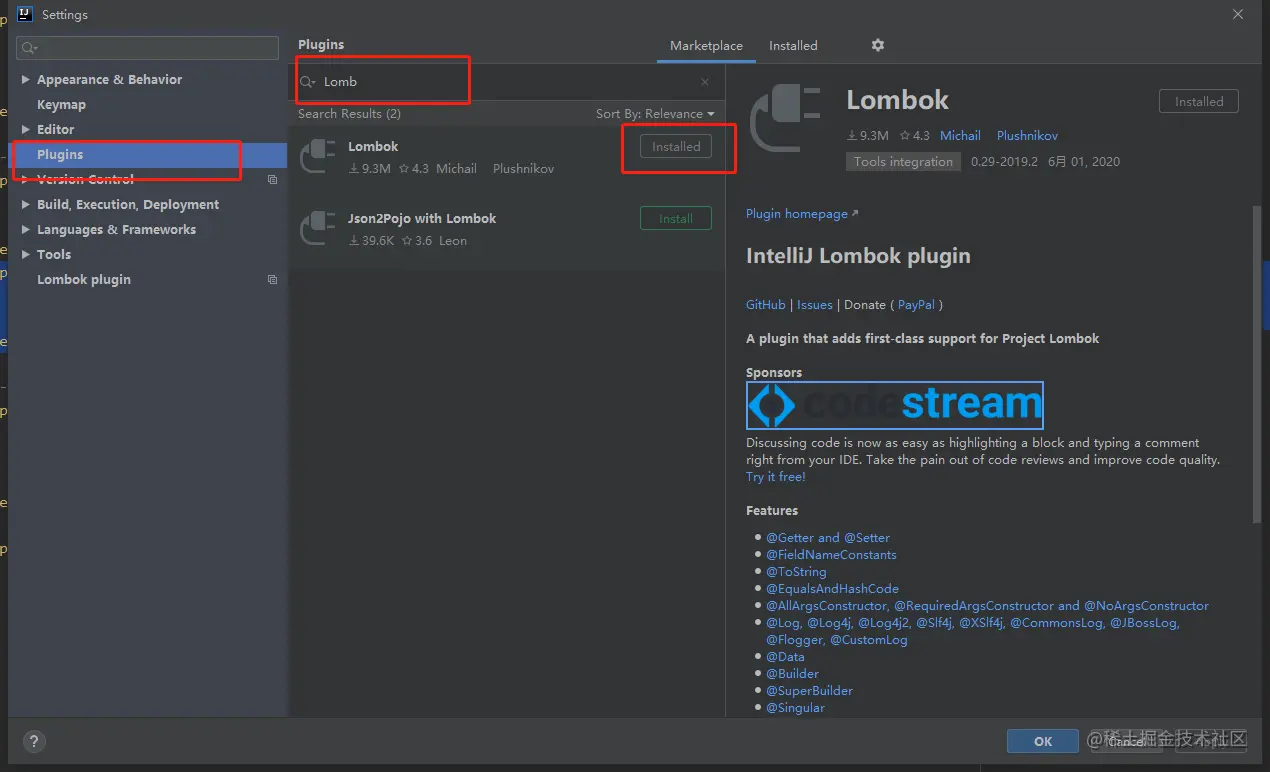The width and height of the screenshot is (1270, 772).
Task: Click the IntelliJ logo in title bar
Action: click(26, 14)
